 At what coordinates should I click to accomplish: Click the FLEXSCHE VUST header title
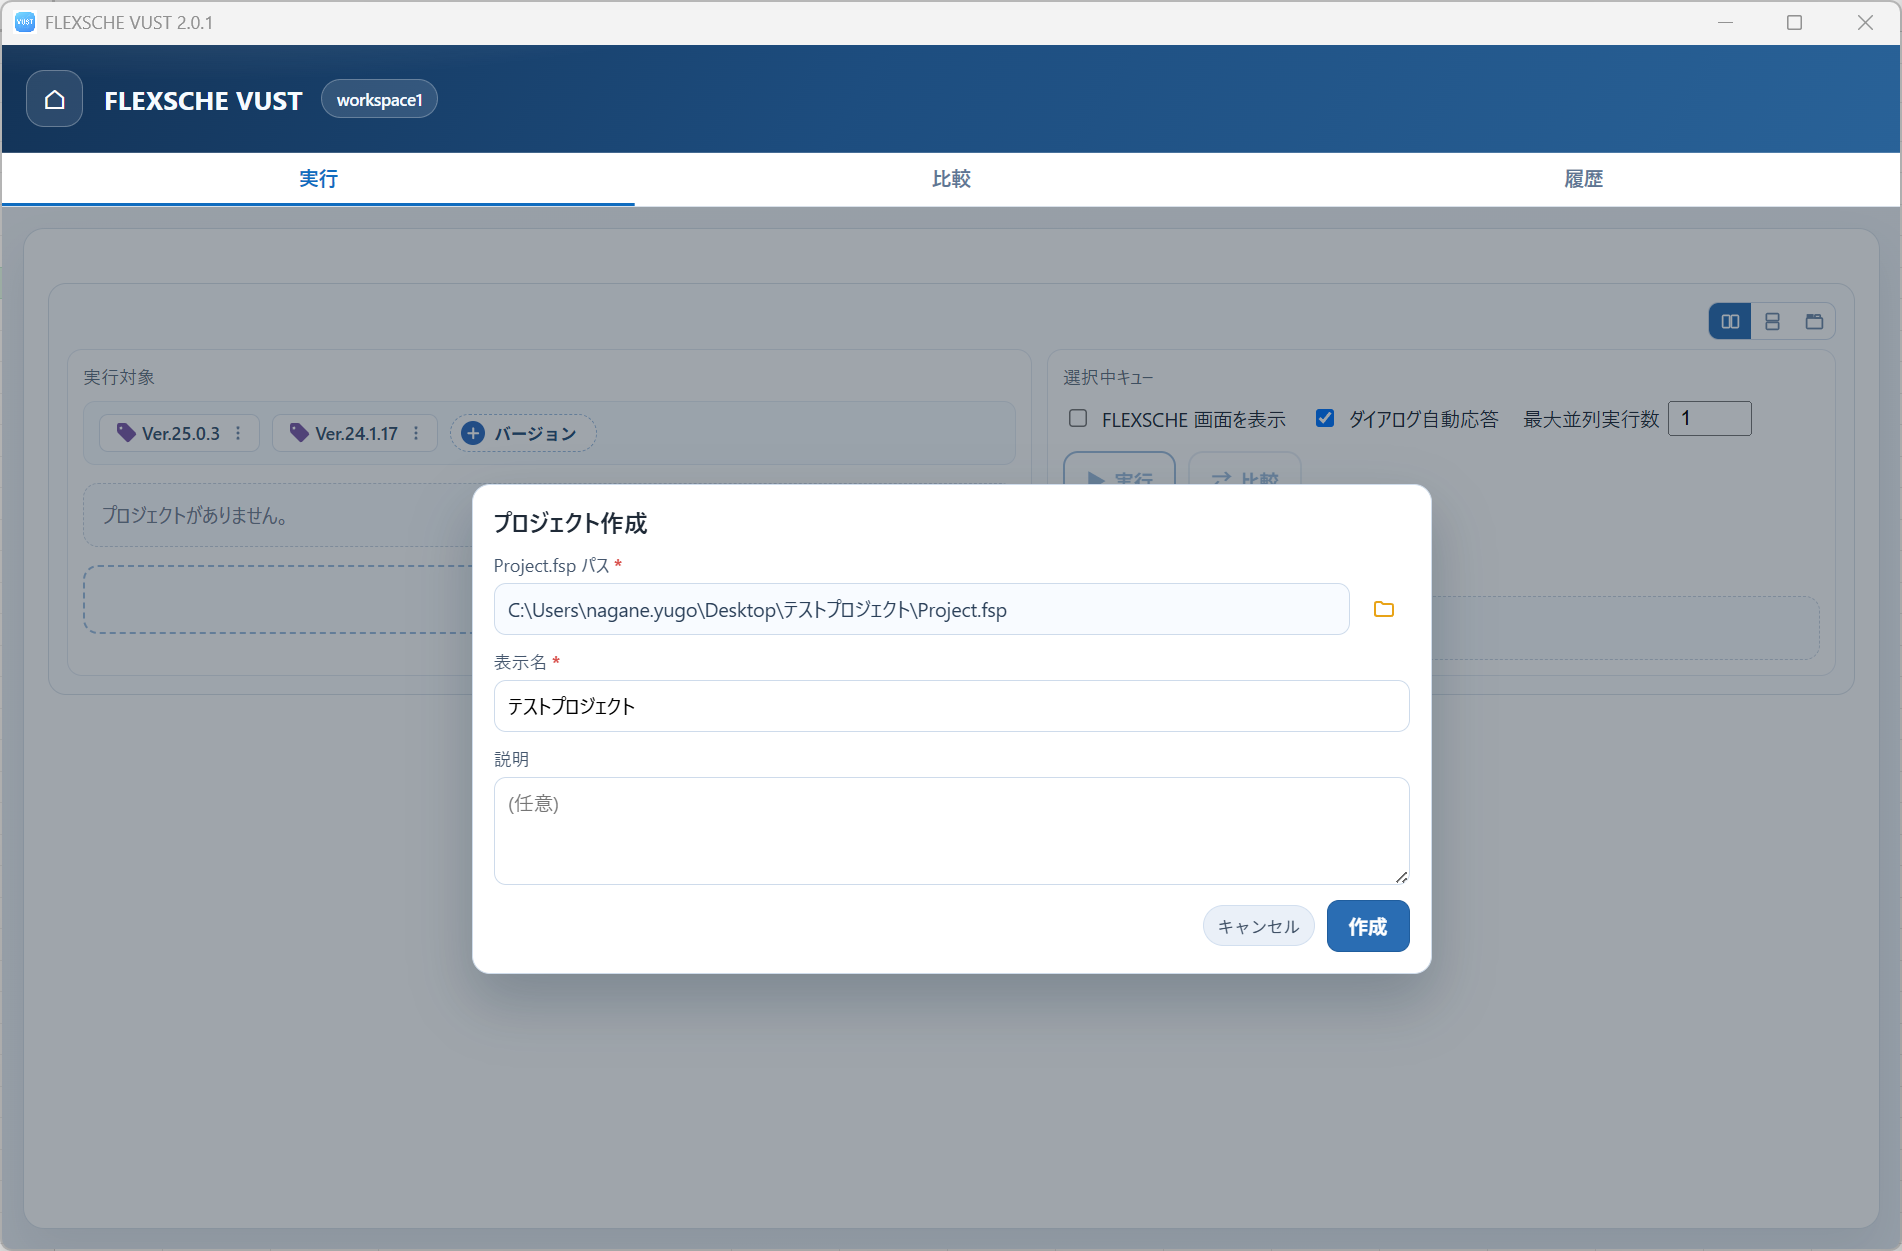203,100
